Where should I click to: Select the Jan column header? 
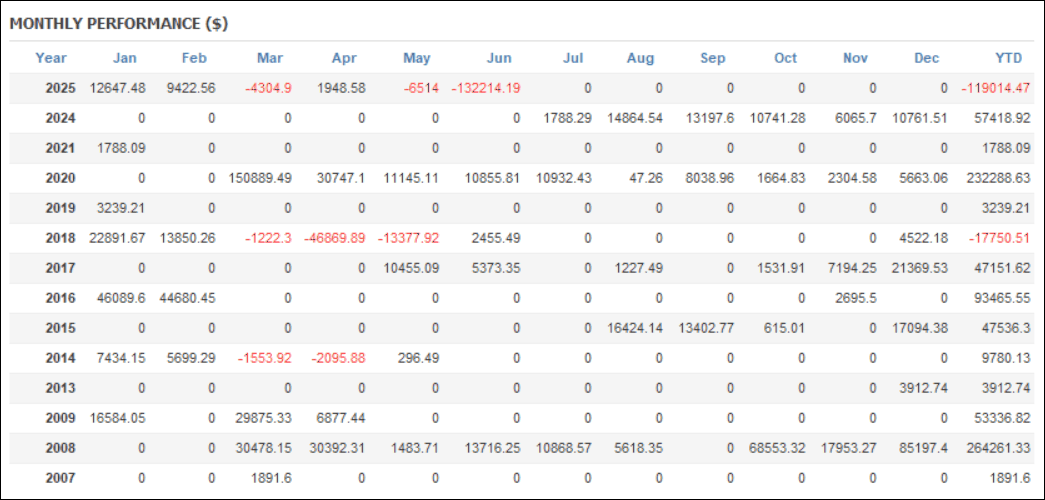[125, 58]
